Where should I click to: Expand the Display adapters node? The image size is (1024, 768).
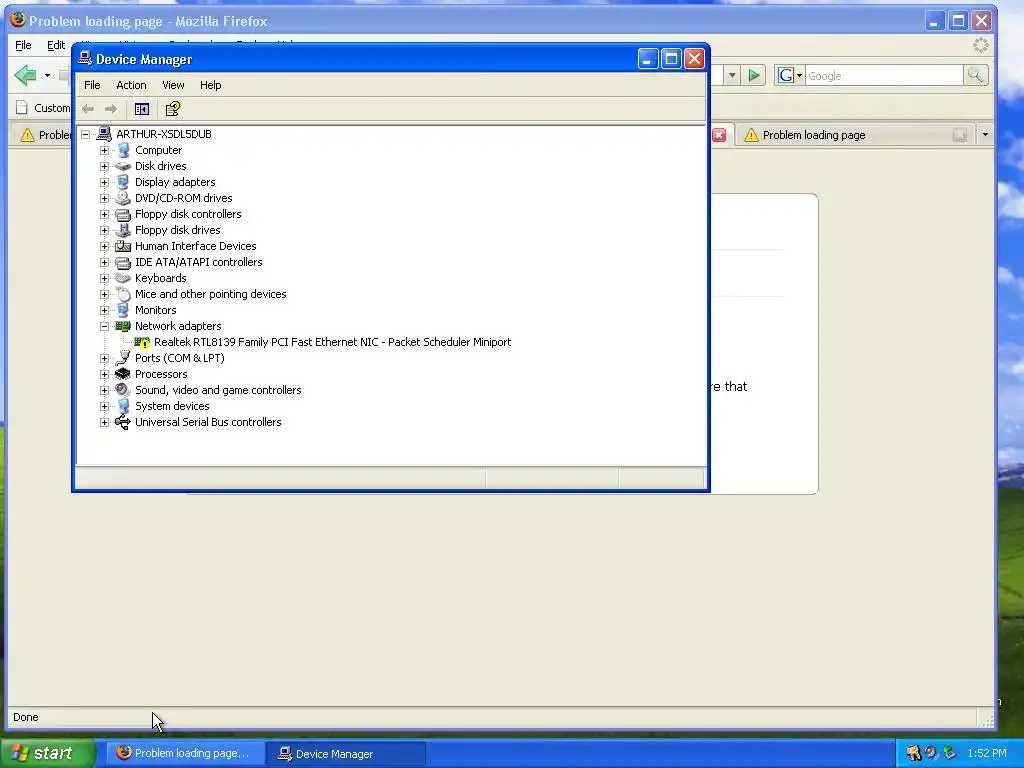[x=104, y=182]
